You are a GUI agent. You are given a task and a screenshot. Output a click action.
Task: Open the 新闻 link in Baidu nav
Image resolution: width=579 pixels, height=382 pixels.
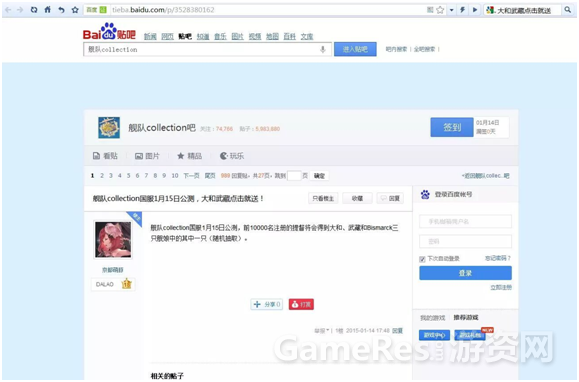(x=150, y=36)
